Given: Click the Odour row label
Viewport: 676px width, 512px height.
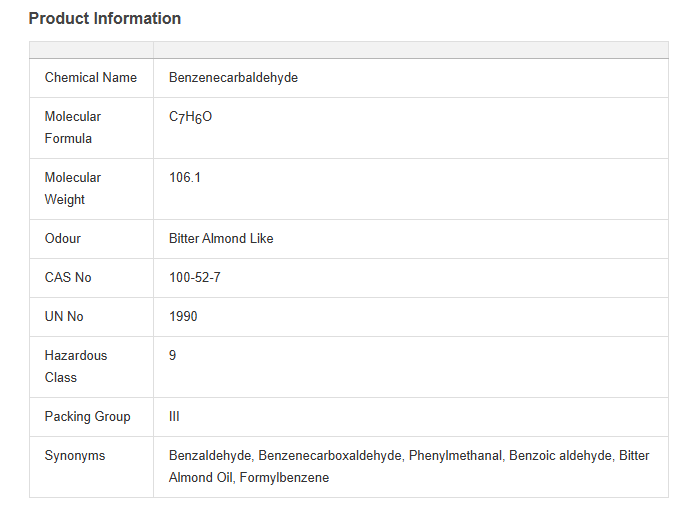Looking at the screenshot, I should (63, 239).
